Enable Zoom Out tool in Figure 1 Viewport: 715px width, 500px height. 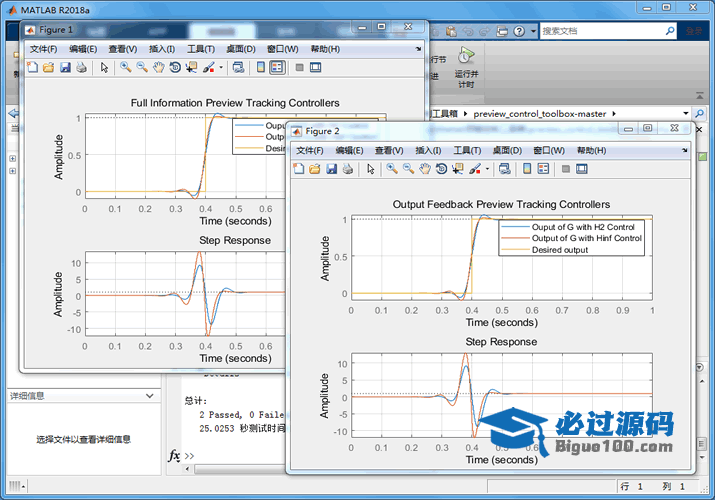click(142, 67)
